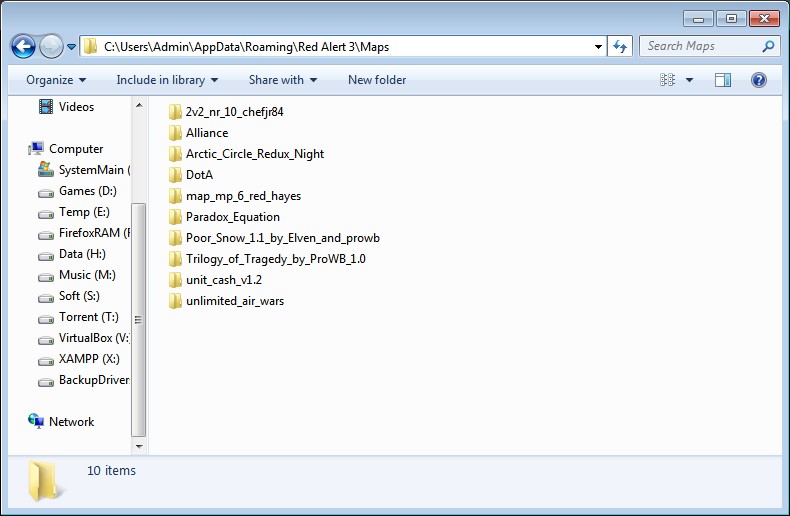Click the Alliance folder icon
This screenshot has height=516, width=790.
point(175,133)
